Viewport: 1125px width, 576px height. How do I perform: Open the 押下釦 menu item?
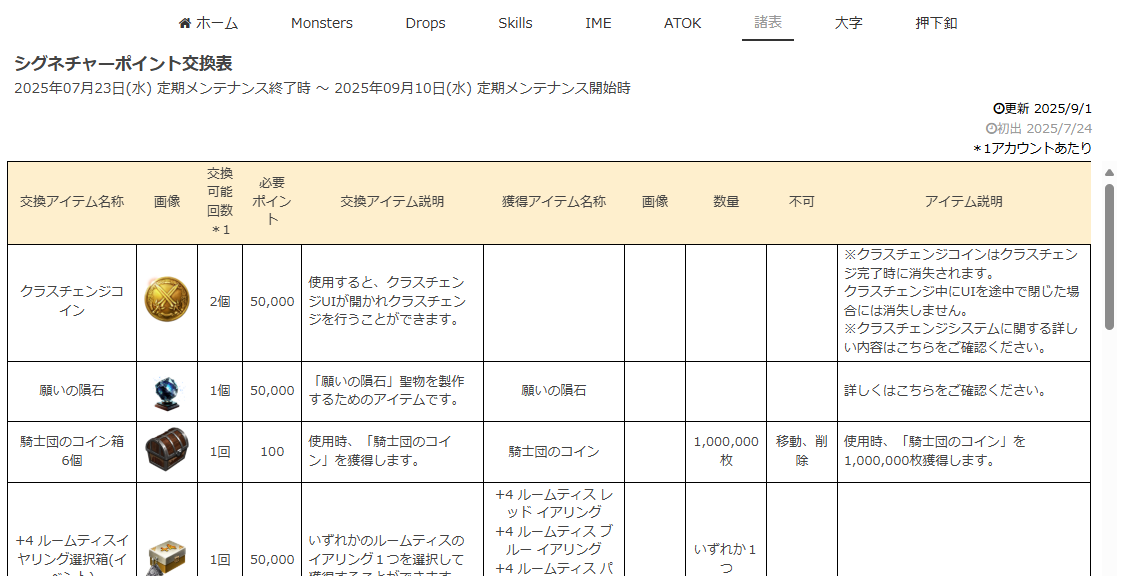pyautogui.click(x=936, y=23)
